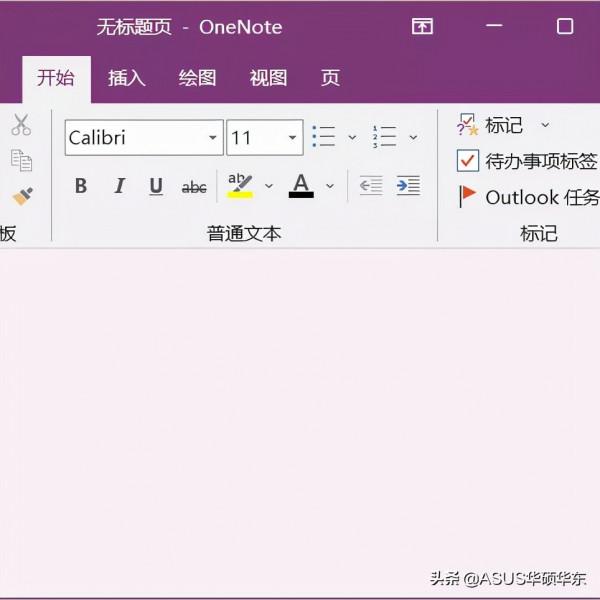Open font color dropdown arrow
Image resolution: width=600 pixels, height=600 pixels.
tap(330, 186)
